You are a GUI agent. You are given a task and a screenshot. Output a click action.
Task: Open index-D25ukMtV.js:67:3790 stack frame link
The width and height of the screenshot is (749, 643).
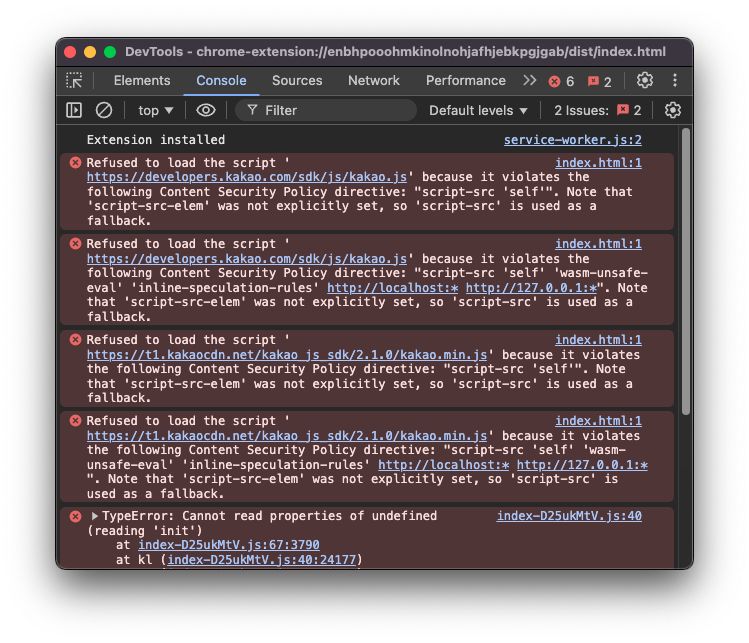point(229,545)
